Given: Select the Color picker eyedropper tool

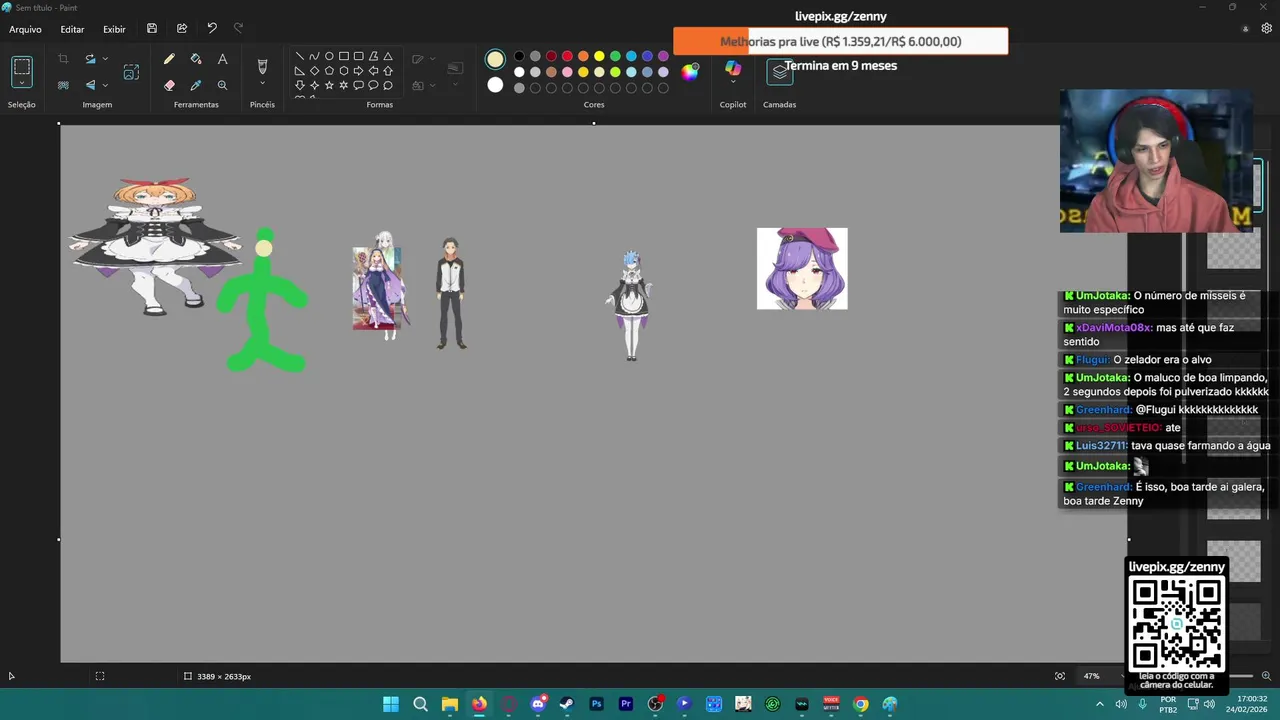Looking at the screenshot, I should (196, 86).
